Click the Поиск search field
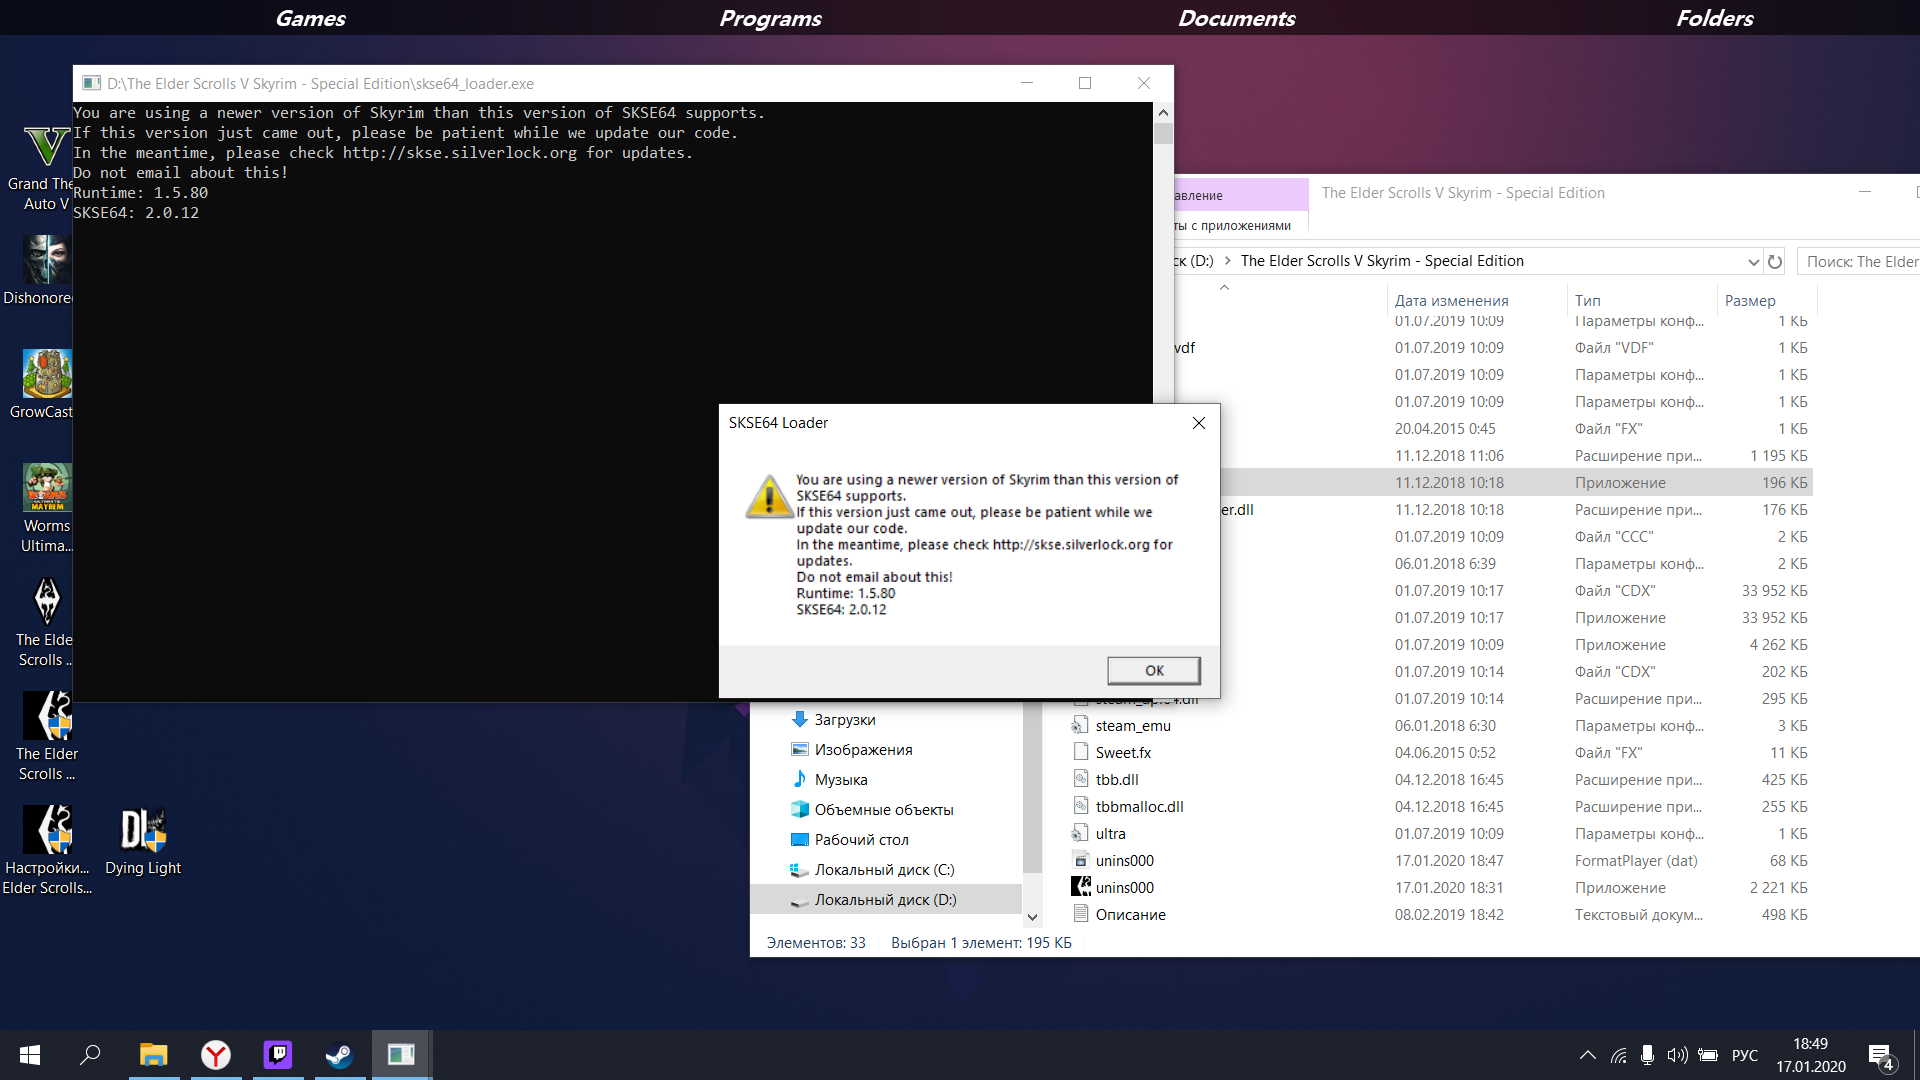 point(1860,261)
